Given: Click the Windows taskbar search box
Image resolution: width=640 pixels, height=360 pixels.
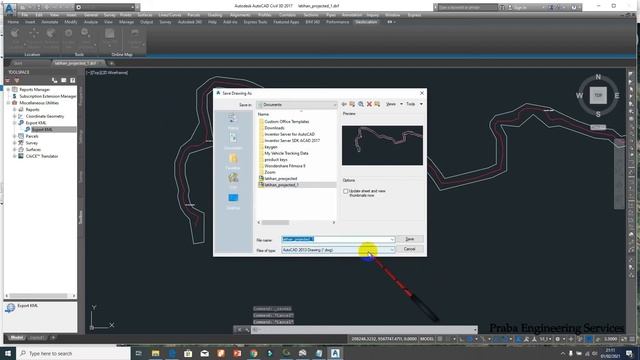Looking at the screenshot, I should (x=73, y=353).
